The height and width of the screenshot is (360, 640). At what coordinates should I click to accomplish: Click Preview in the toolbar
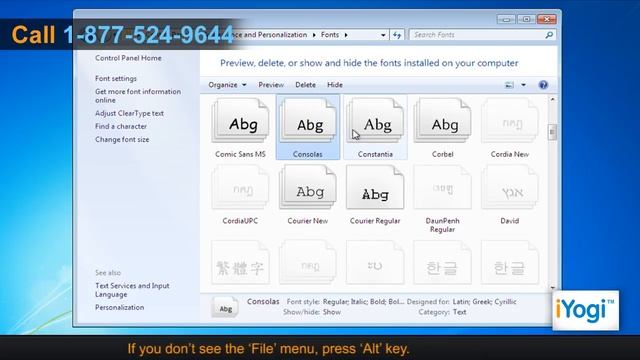(271, 85)
